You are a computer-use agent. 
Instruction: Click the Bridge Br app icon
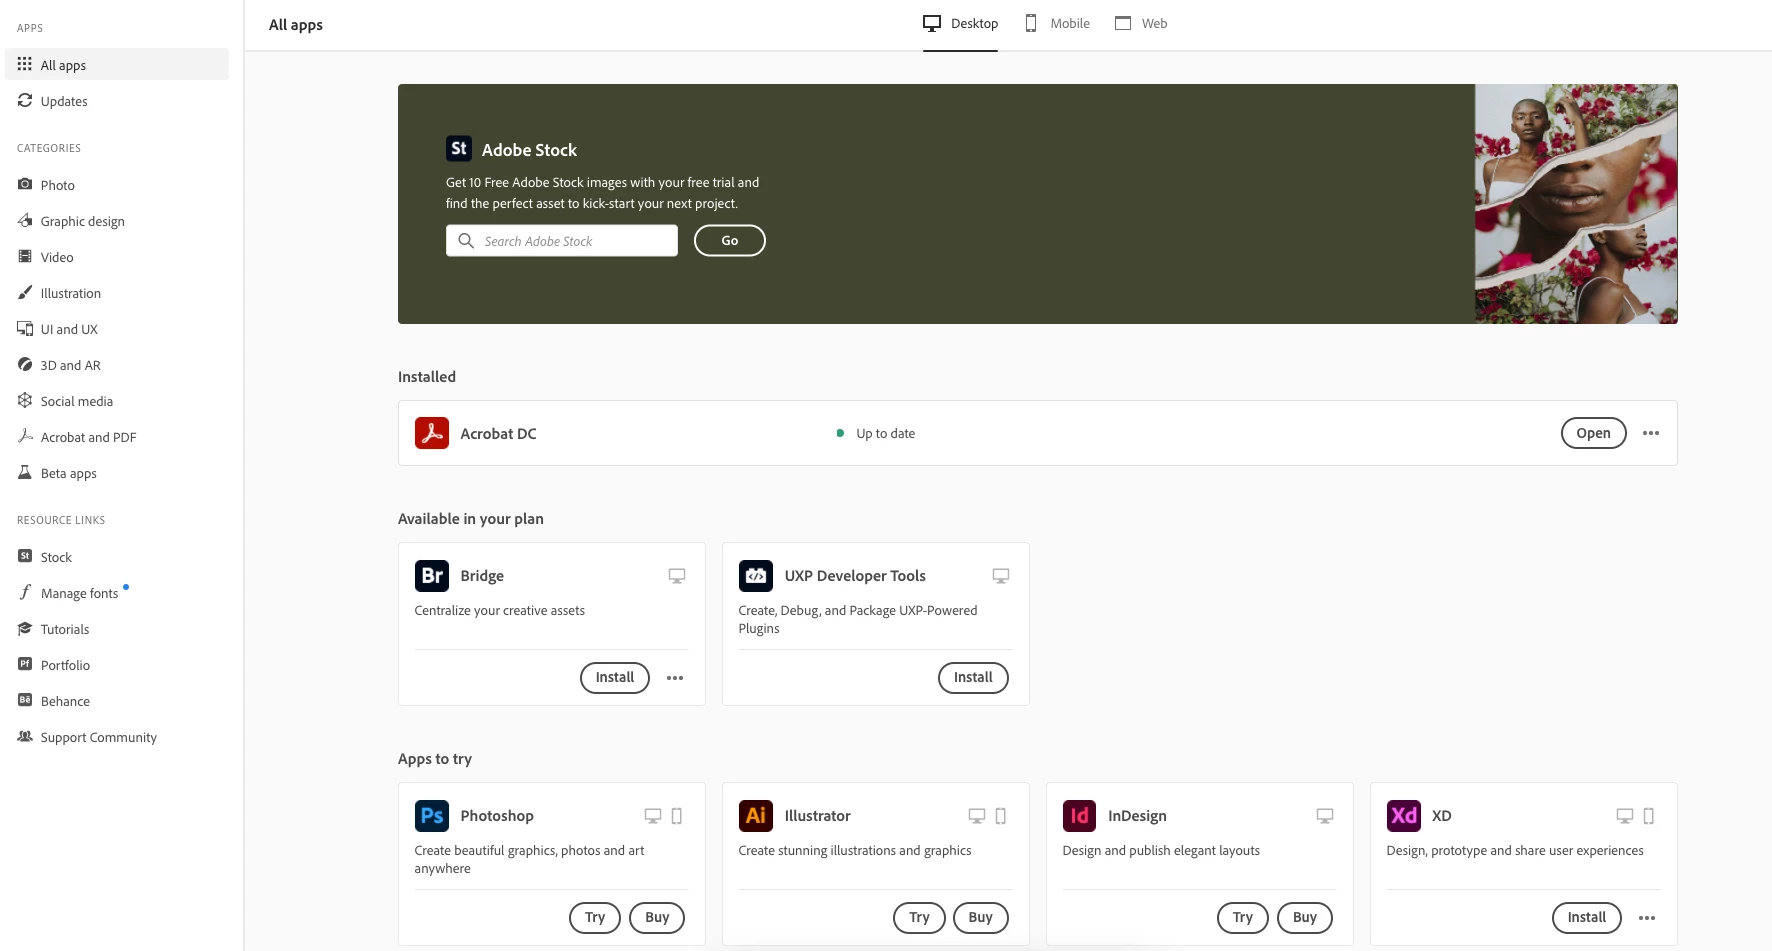[x=432, y=576]
